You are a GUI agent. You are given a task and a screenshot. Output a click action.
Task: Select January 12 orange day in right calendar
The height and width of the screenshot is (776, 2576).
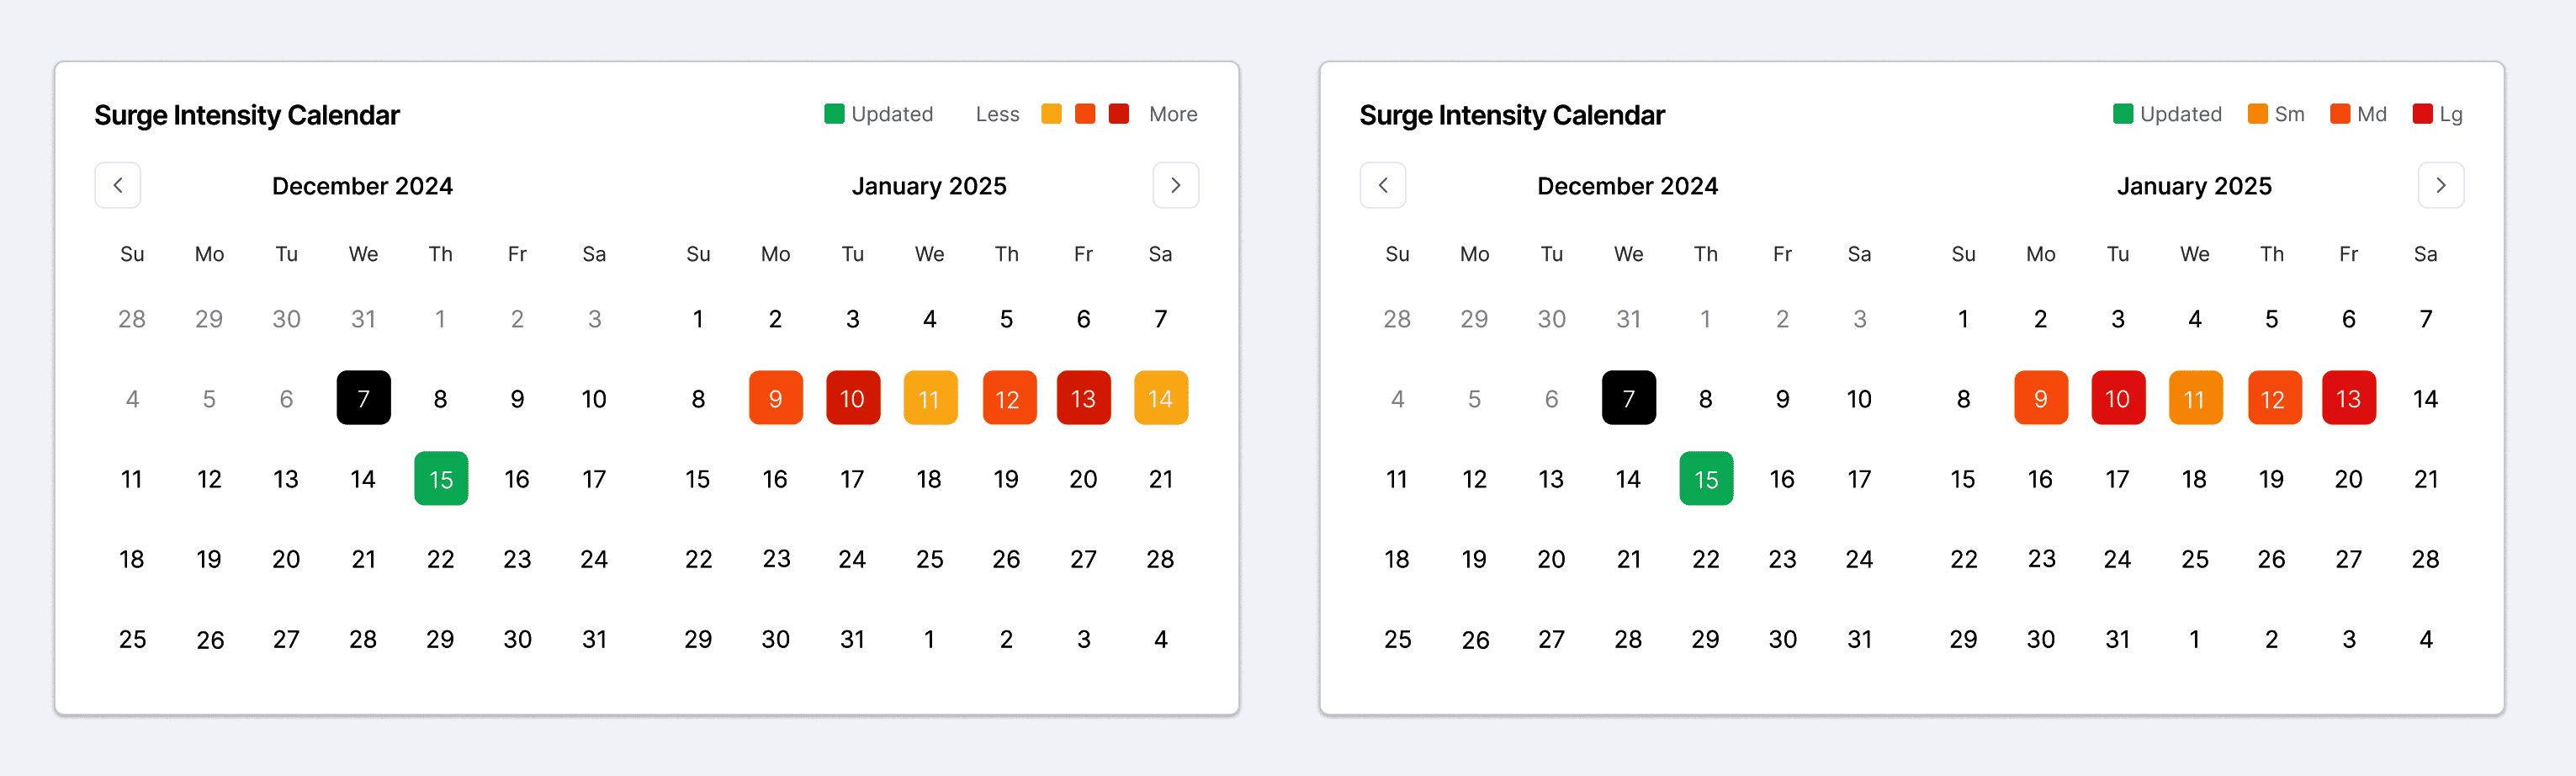click(2273, 398)
